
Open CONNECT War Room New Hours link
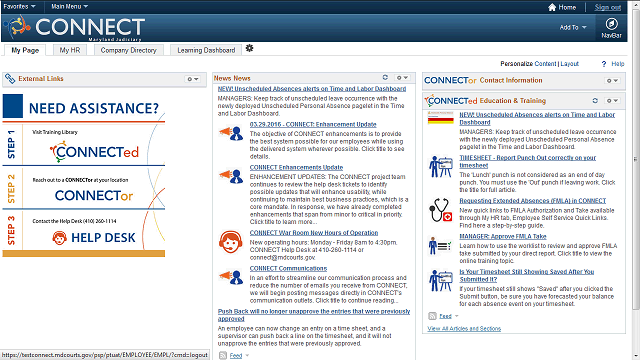click(x=314, y=233)
